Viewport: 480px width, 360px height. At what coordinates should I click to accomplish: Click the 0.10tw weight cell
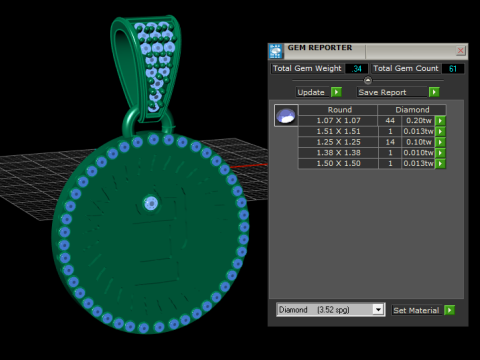pos(419,142)
